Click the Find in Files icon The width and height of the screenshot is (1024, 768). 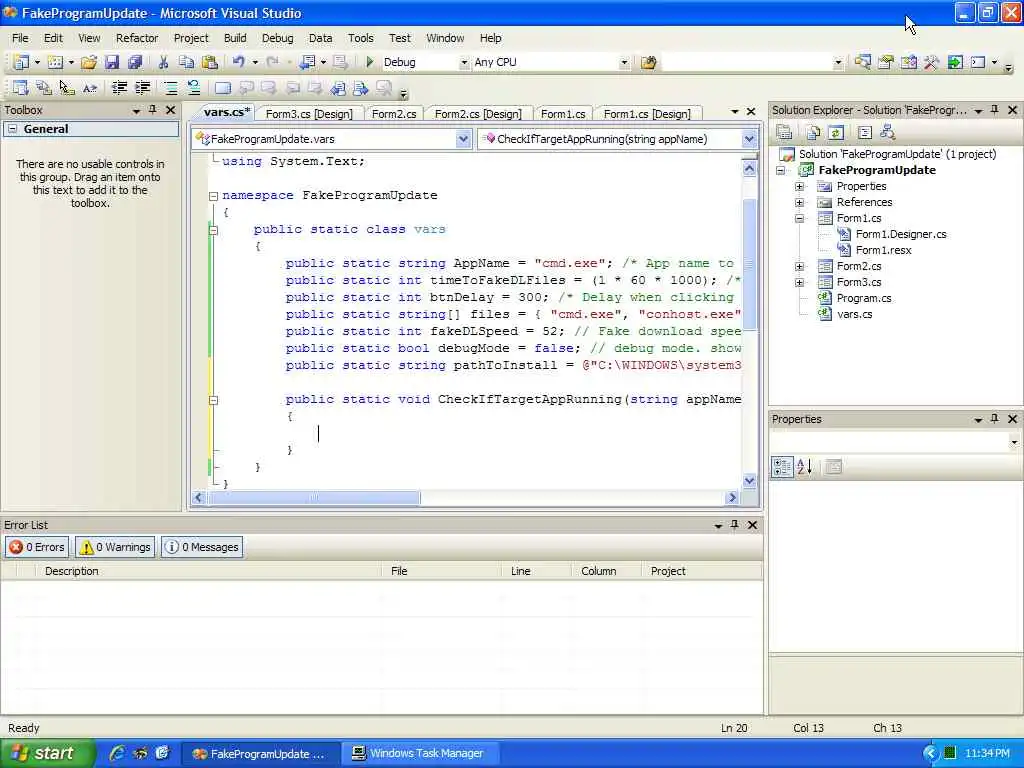click(x=648, y=63)
